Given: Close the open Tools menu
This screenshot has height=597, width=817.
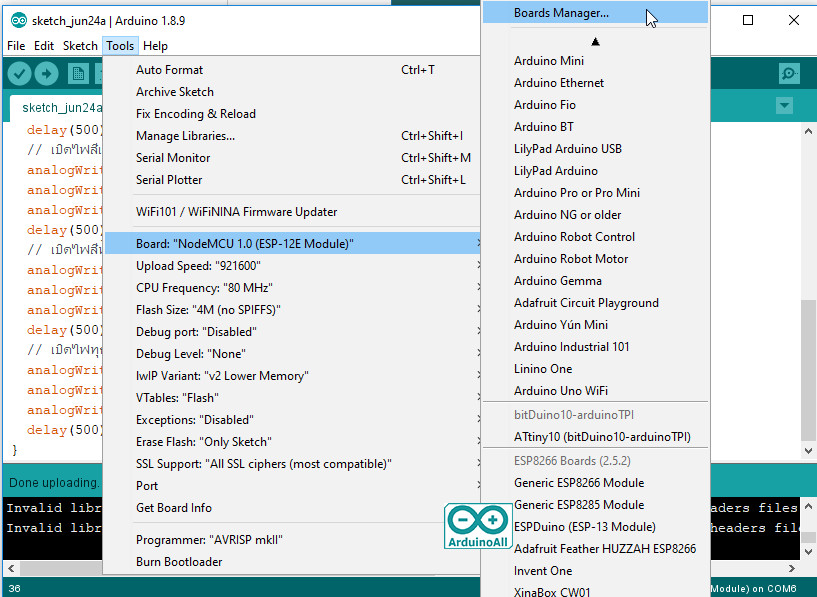Looking at the screenshot, I should tap(120, 46).
